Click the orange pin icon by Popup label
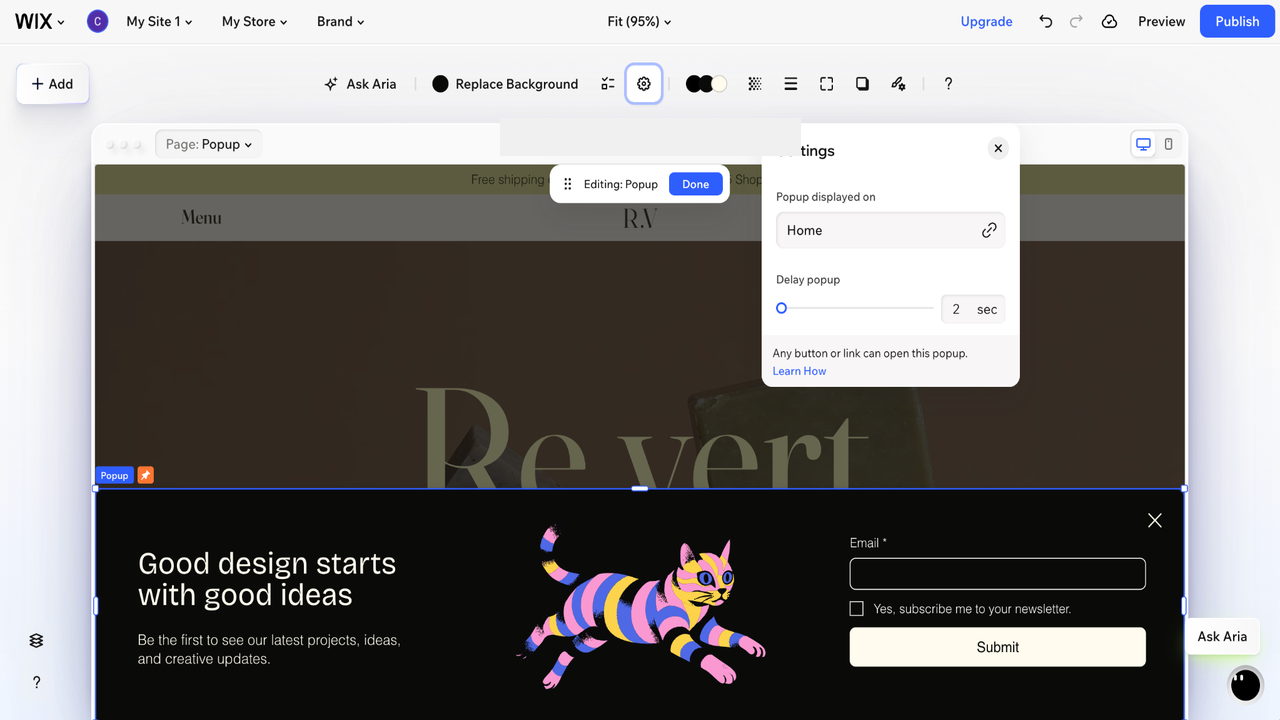 point(145,475)
